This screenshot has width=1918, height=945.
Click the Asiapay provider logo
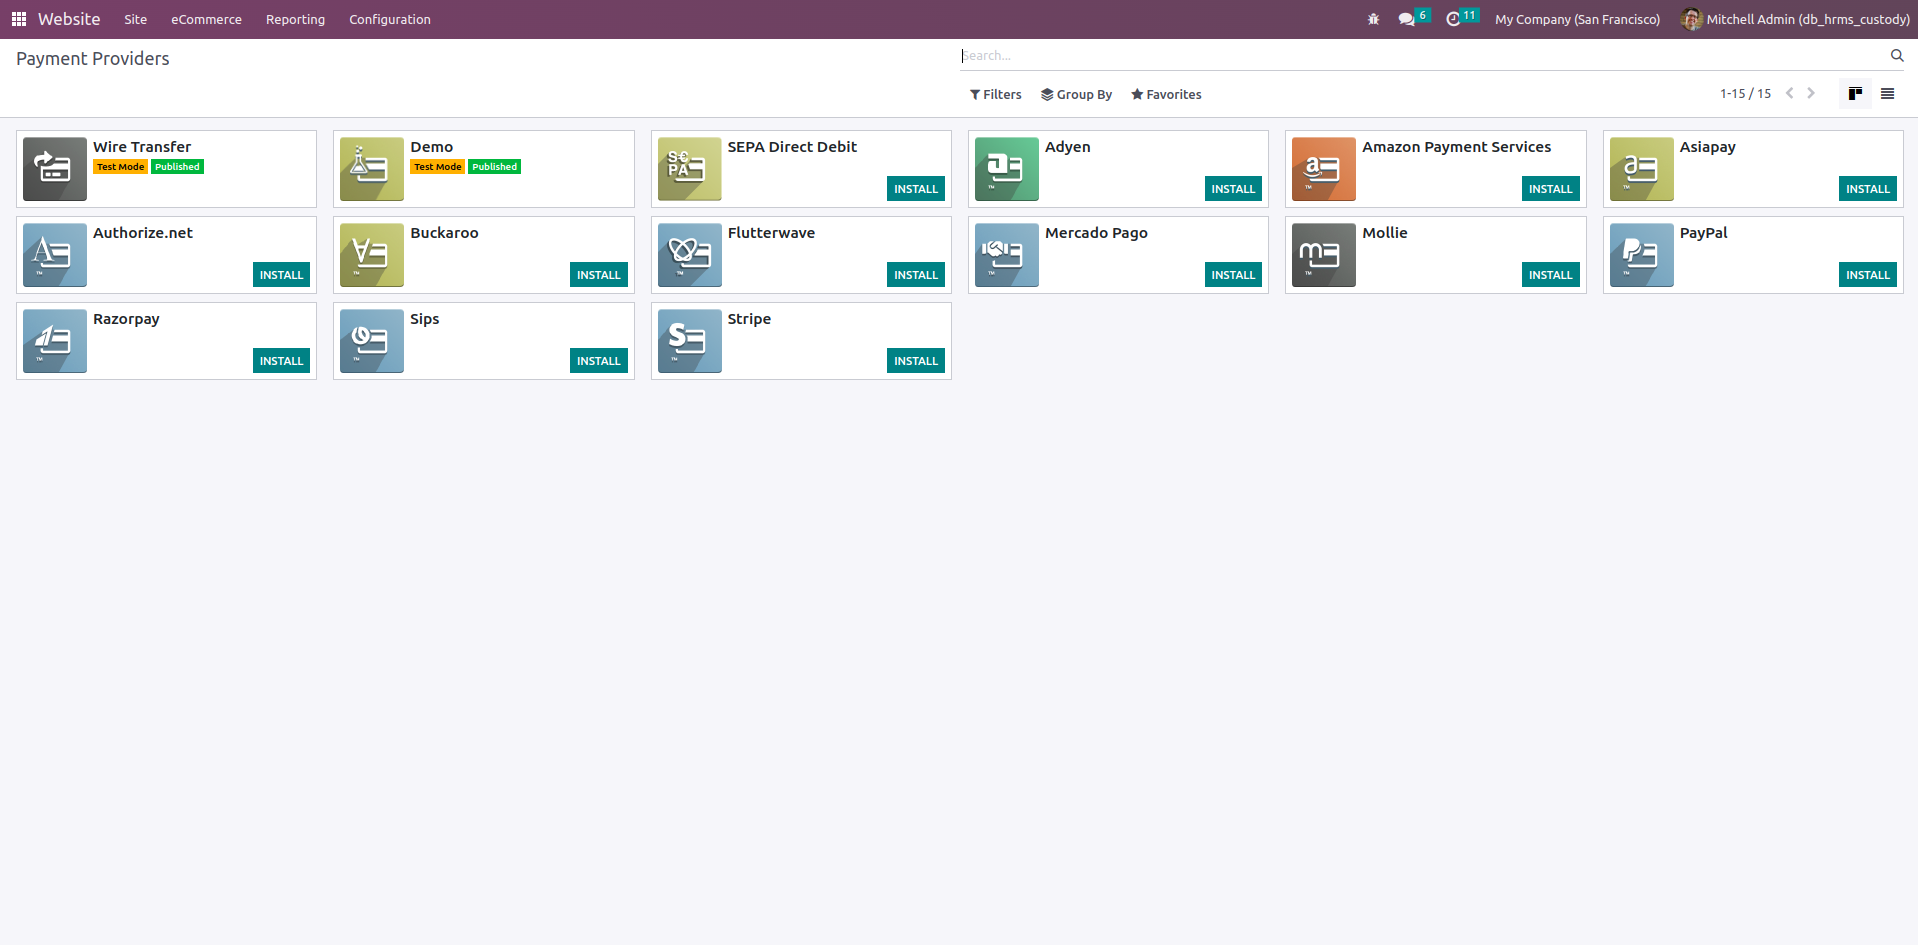coord(1642,169)
